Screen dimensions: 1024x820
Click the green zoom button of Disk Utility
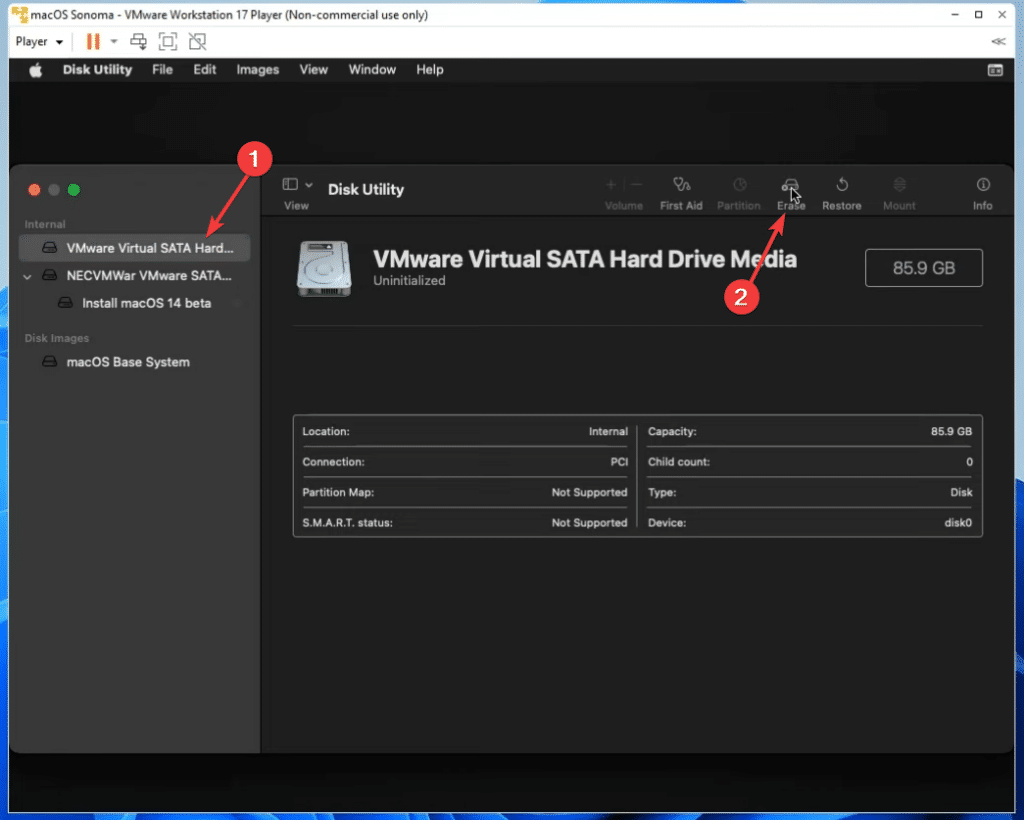point(74,190)
